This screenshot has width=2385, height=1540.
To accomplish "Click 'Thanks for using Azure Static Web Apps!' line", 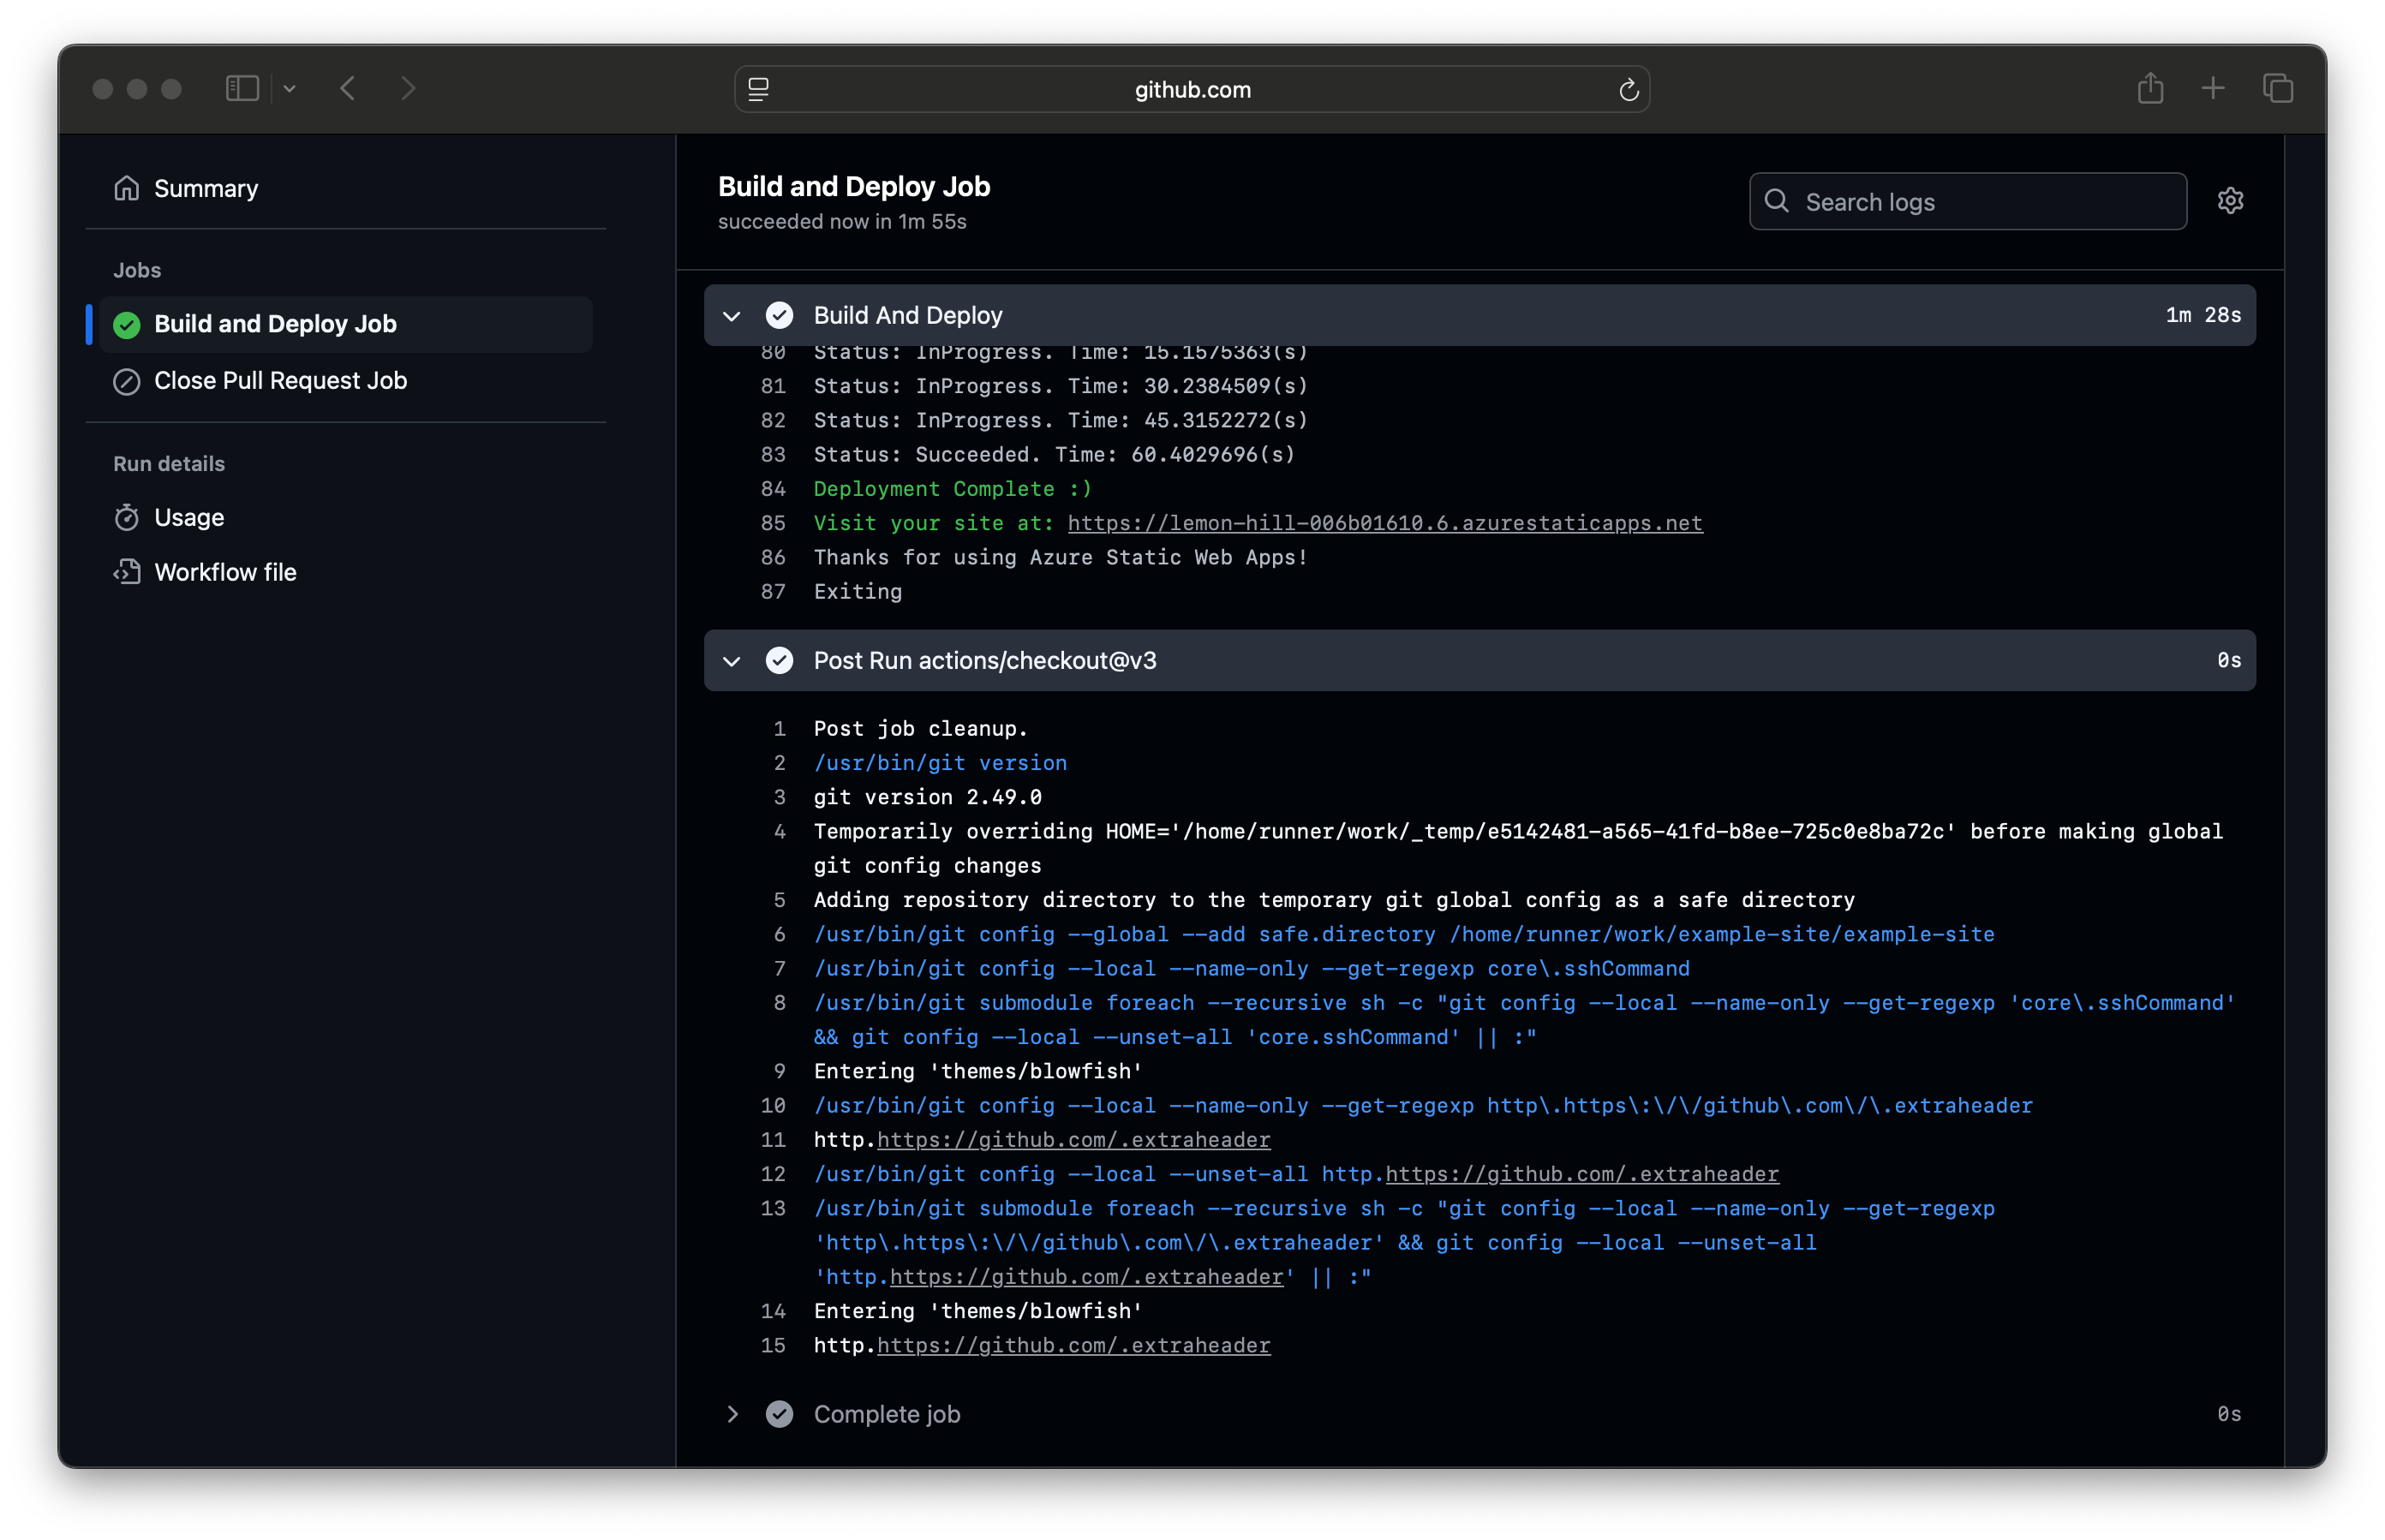I will (x=1060, y=557).
